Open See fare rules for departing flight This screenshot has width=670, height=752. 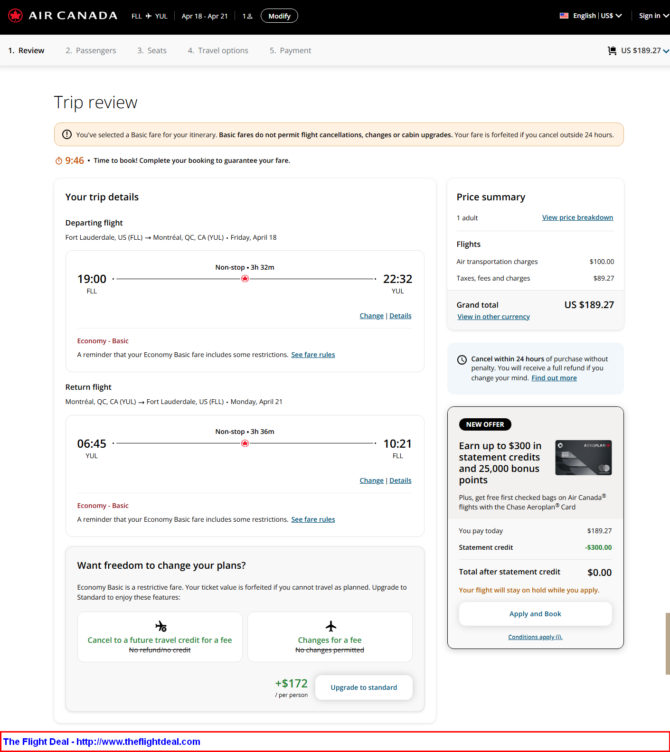(313, 355)
